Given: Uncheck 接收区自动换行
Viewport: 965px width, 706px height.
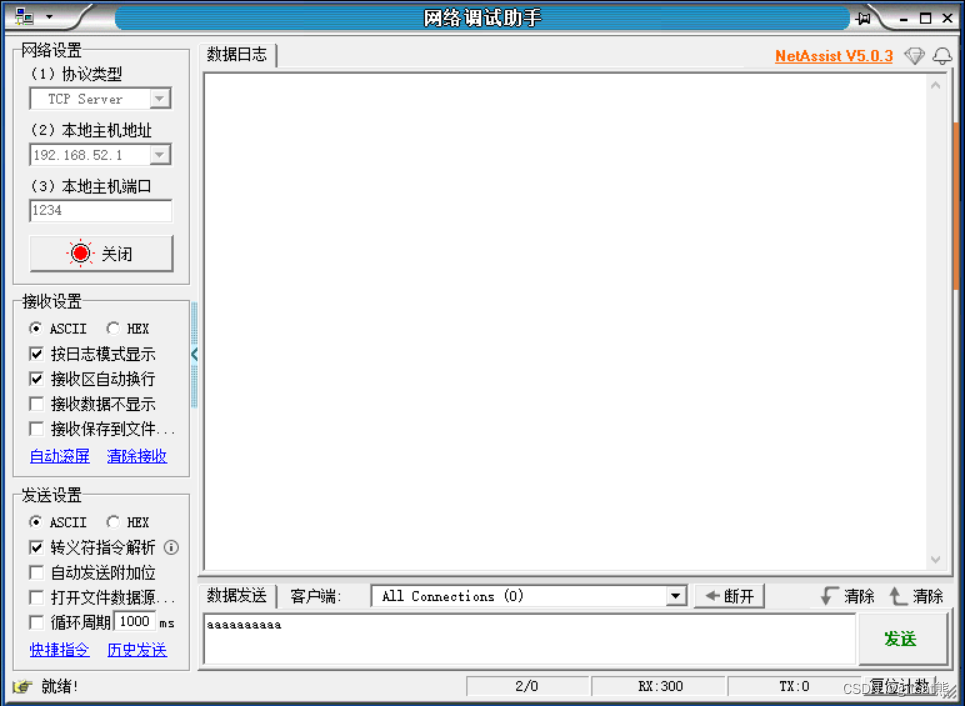Looking at the screenshot, I should (x=36, y=379).
